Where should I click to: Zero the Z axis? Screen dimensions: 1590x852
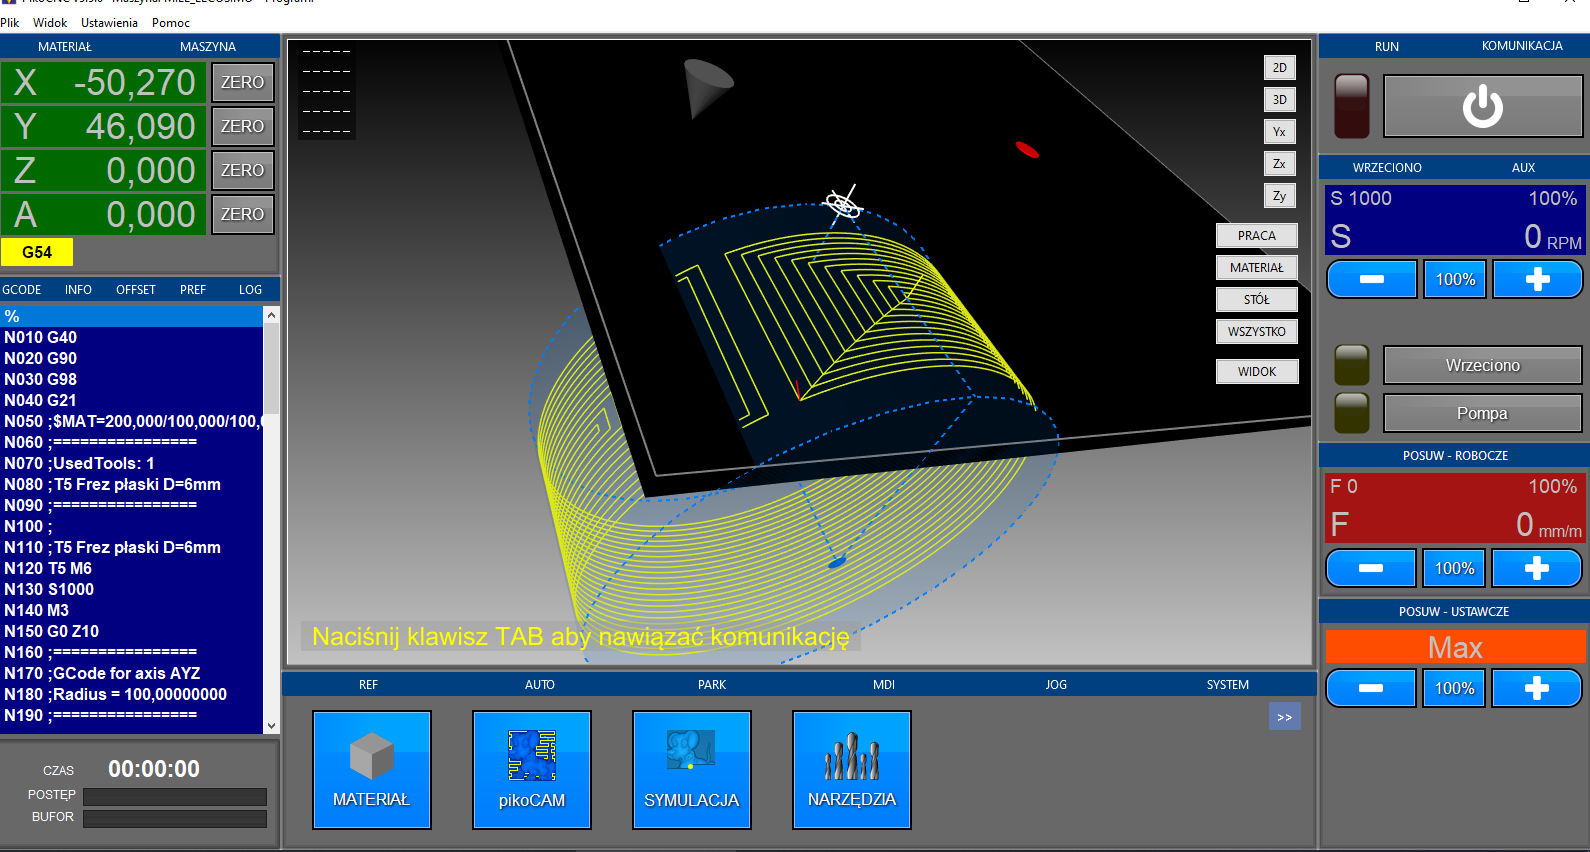pos(243,170)
